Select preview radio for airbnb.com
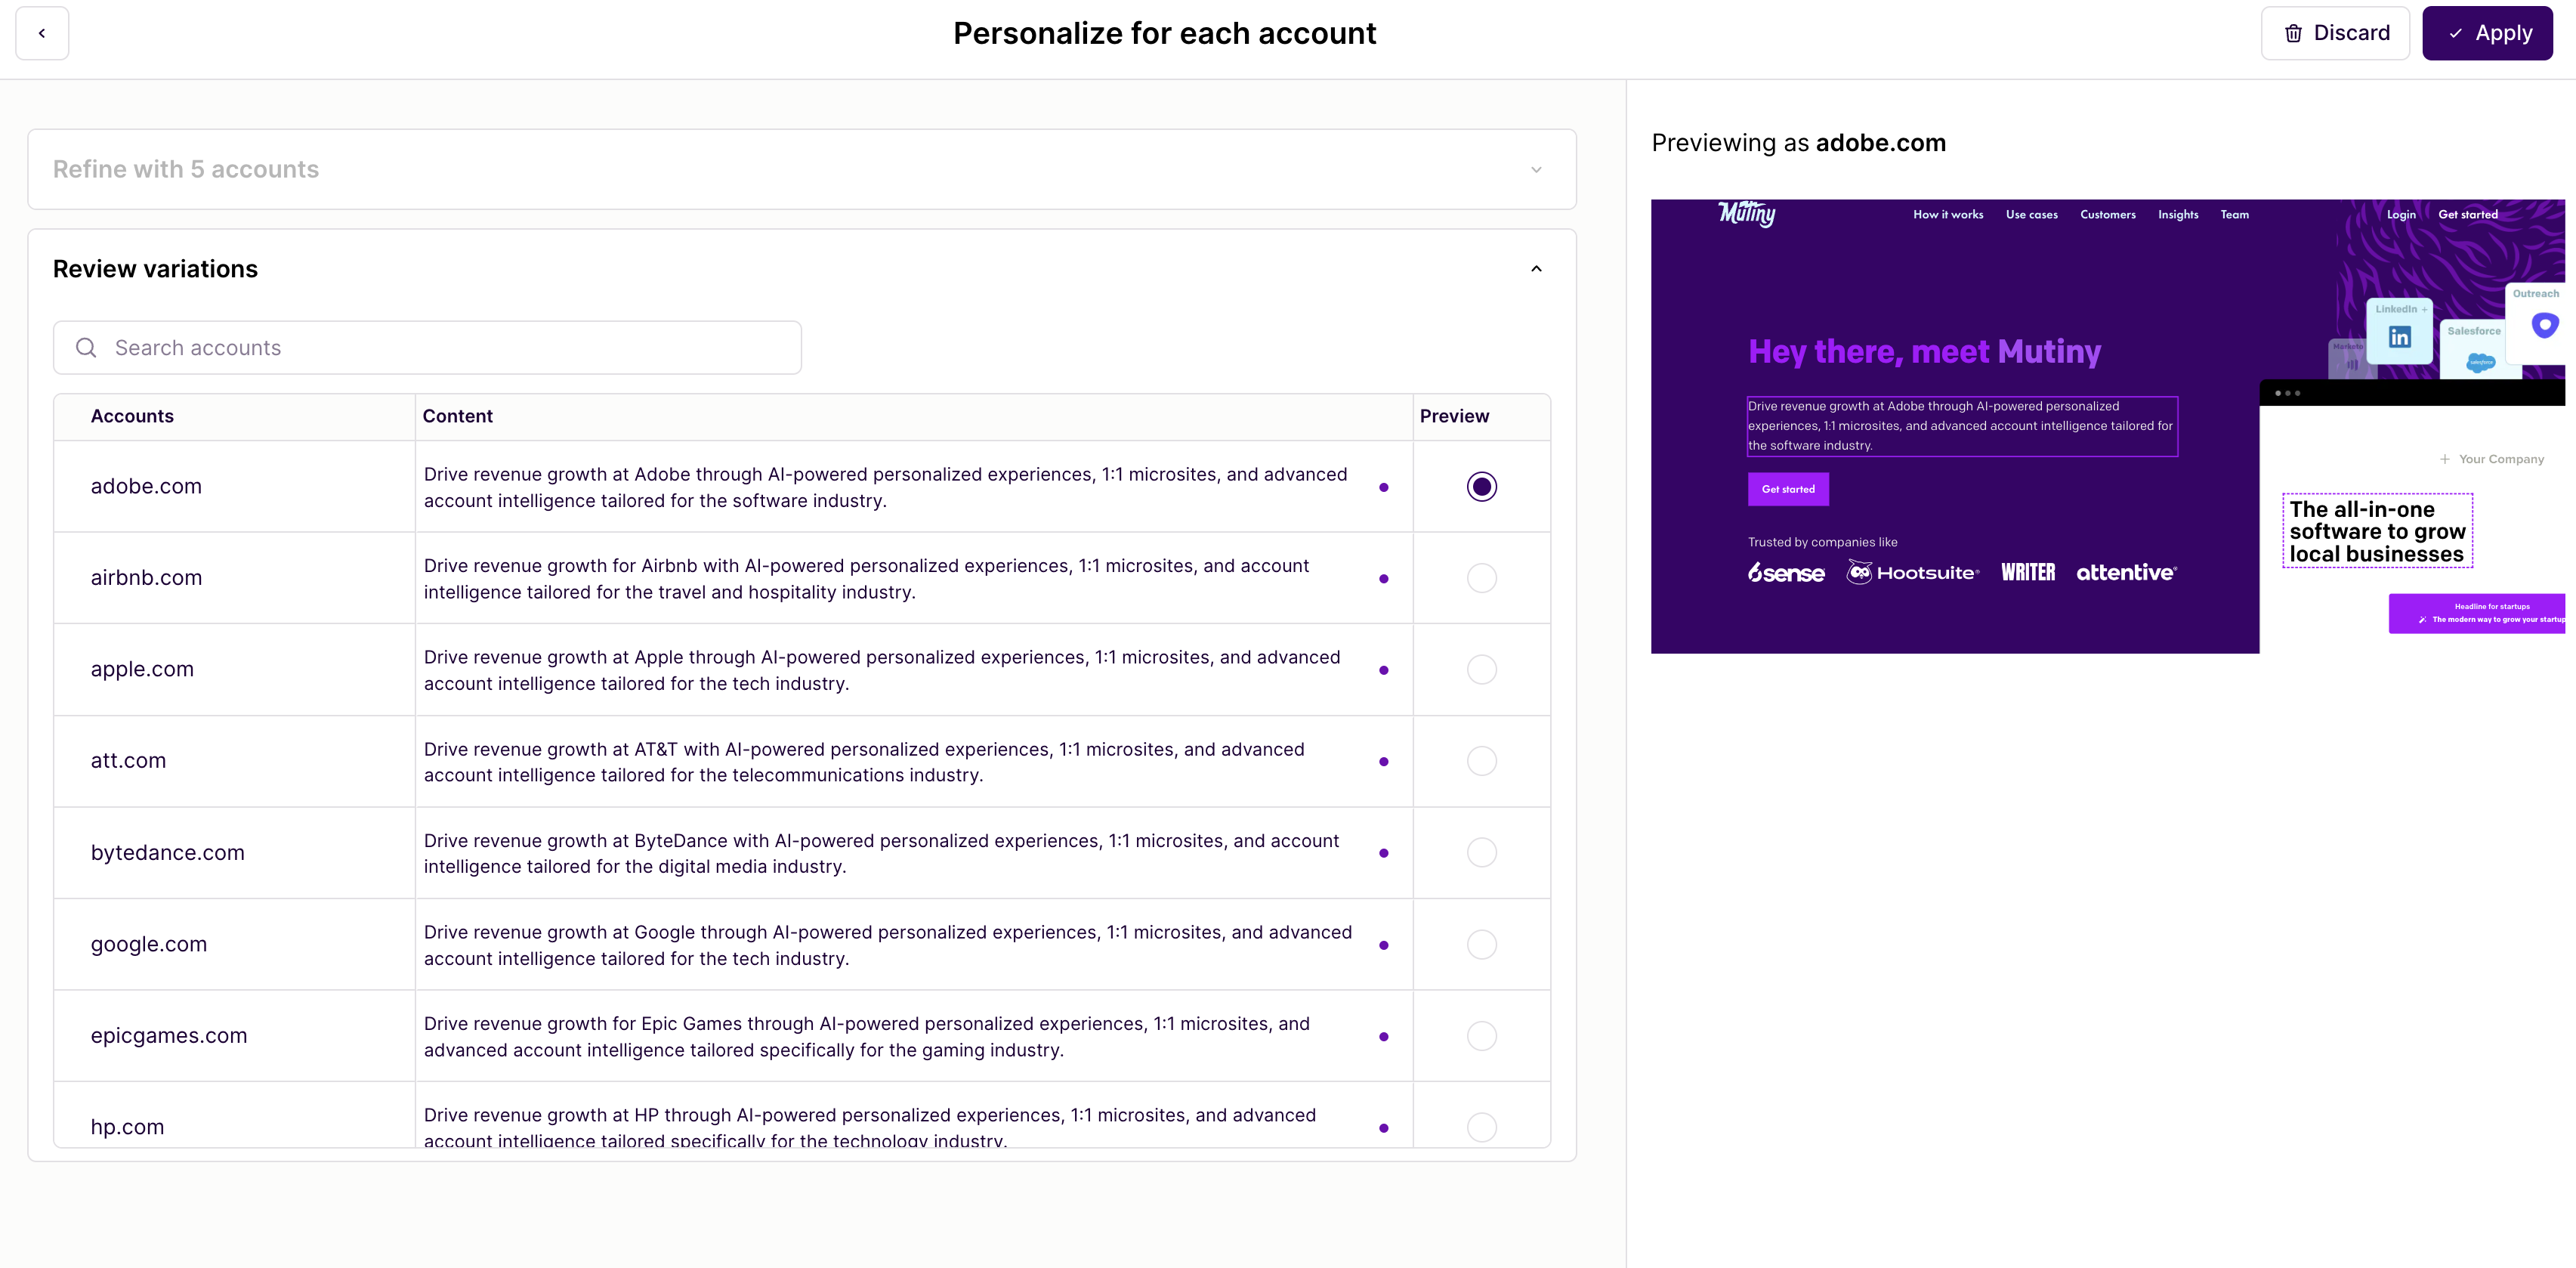This screenshot has width=2576, height=1268. pos(1481,578)
